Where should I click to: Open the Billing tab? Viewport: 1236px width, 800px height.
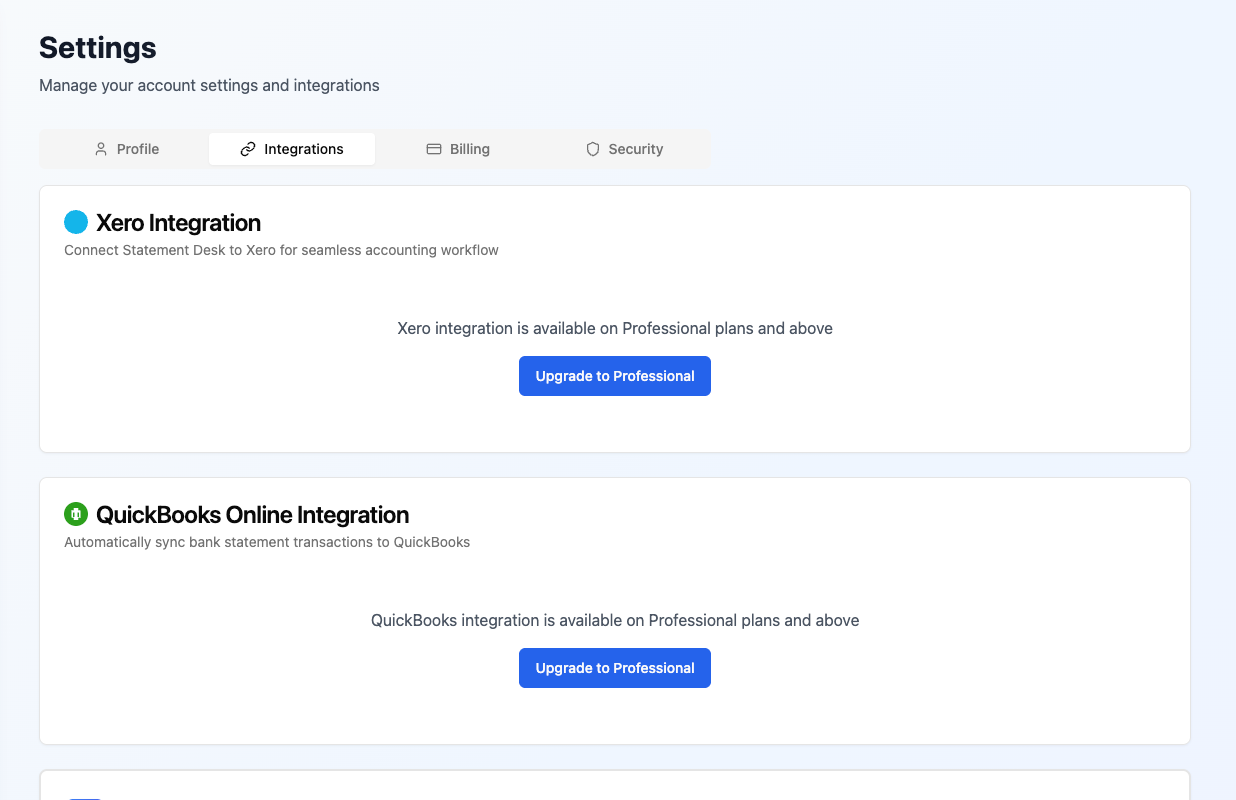pyautogui.click(x=469, y=149)
